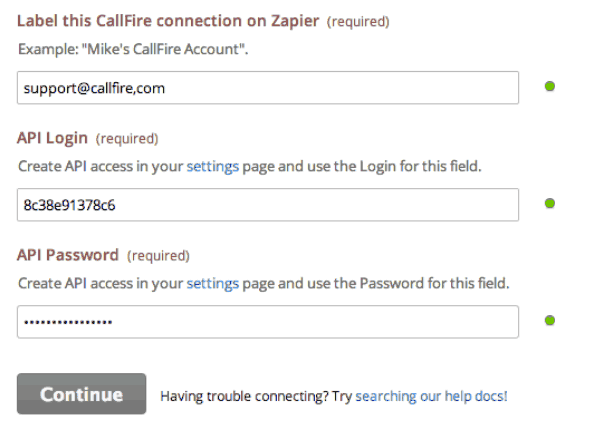Focus the connection label field containing support@callfire,com
This screenshot has width=600, height=440.
click(268, 88)
